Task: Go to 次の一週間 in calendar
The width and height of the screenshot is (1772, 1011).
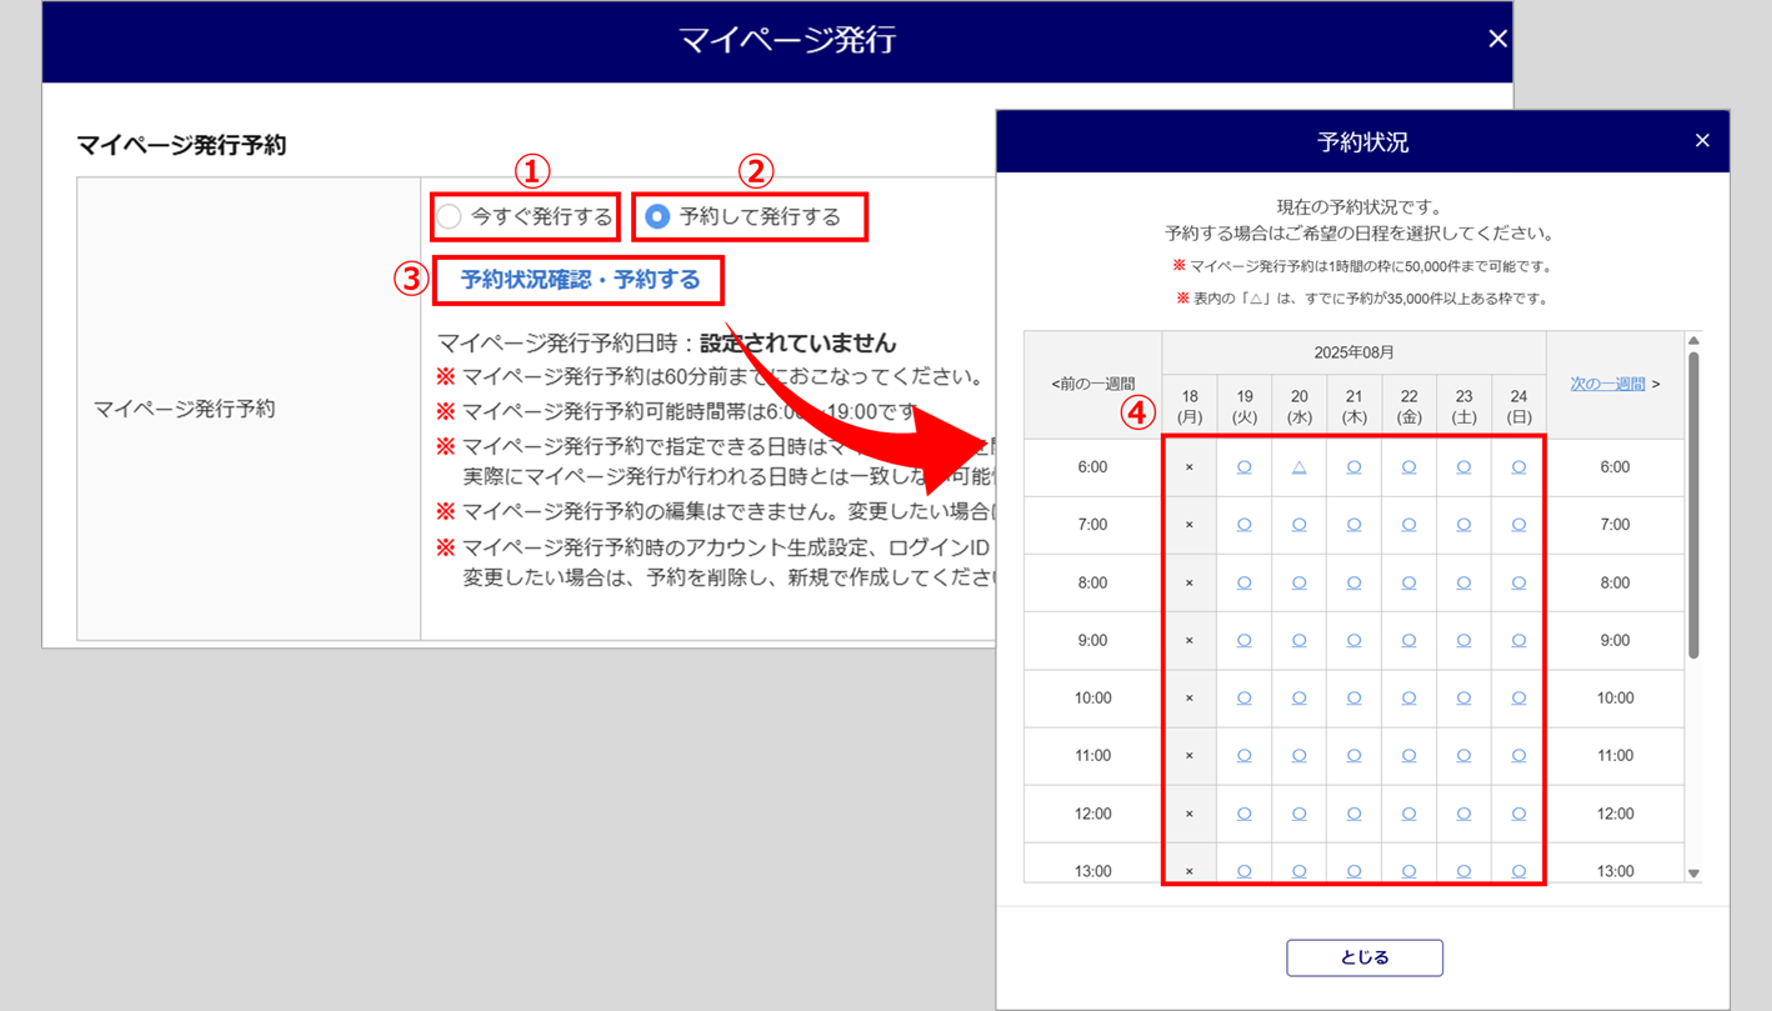Action: [x=1607, y=384]
